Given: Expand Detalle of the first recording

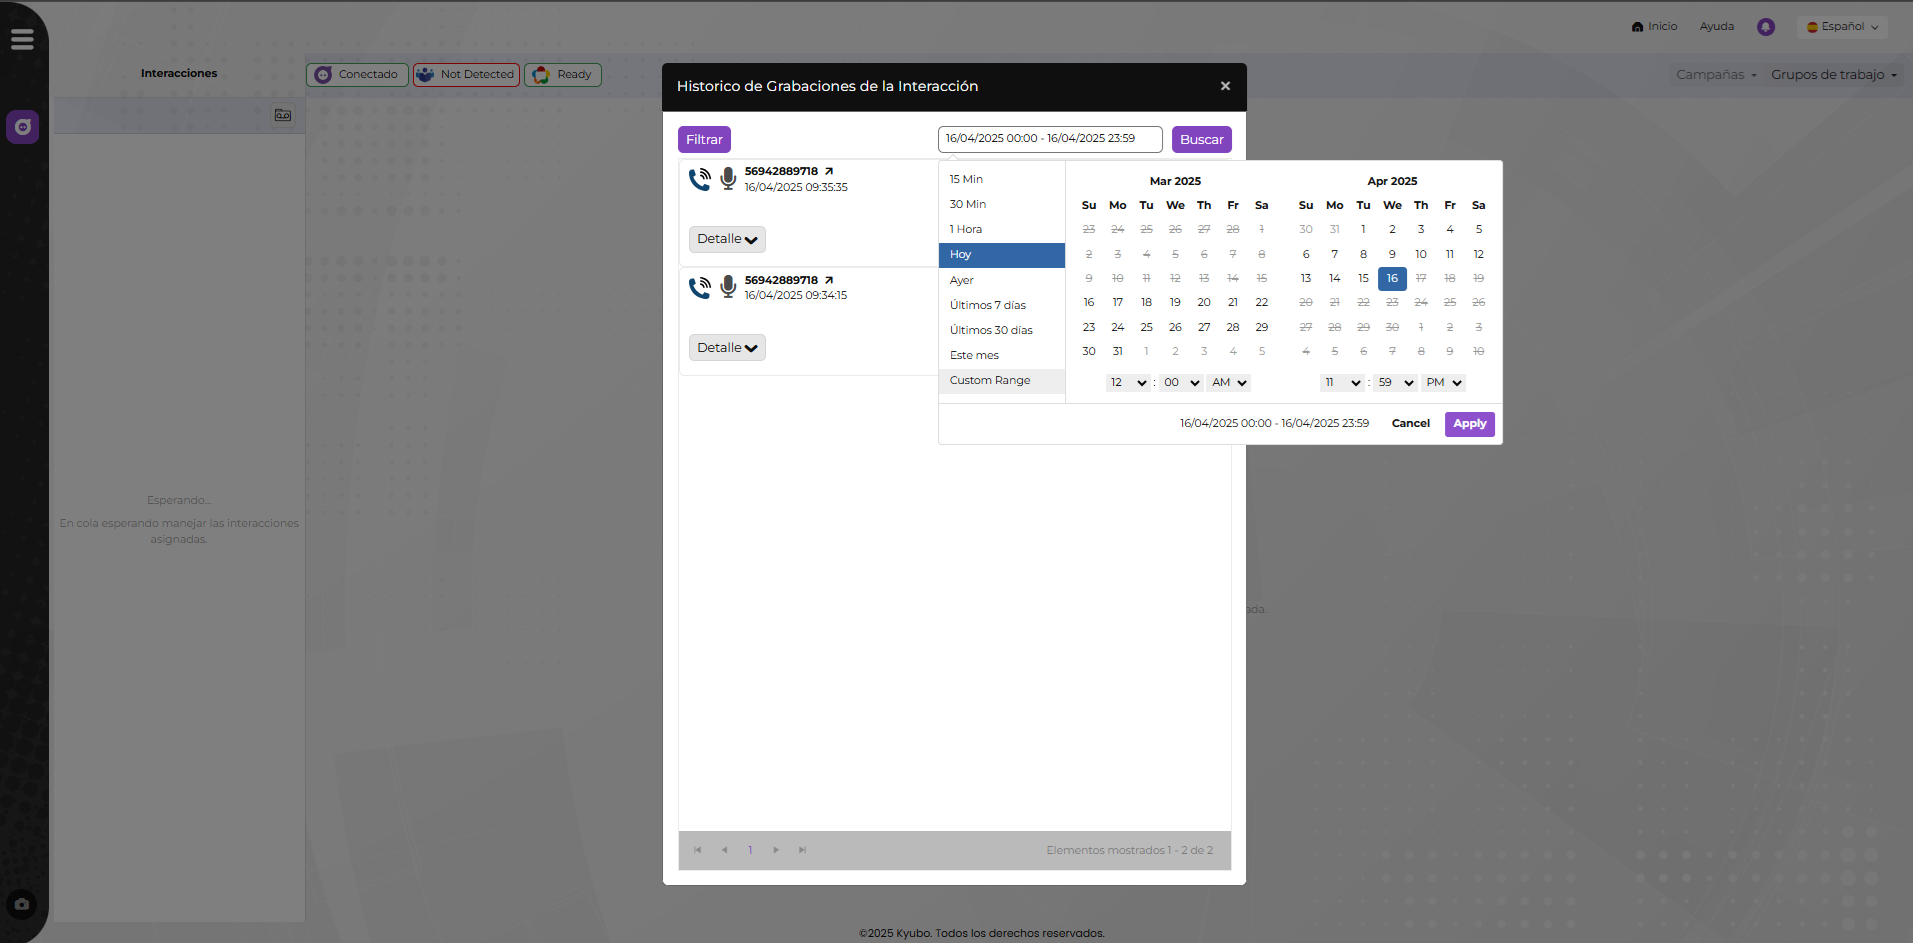Looking at the screenshot, I should click(727, 239).
